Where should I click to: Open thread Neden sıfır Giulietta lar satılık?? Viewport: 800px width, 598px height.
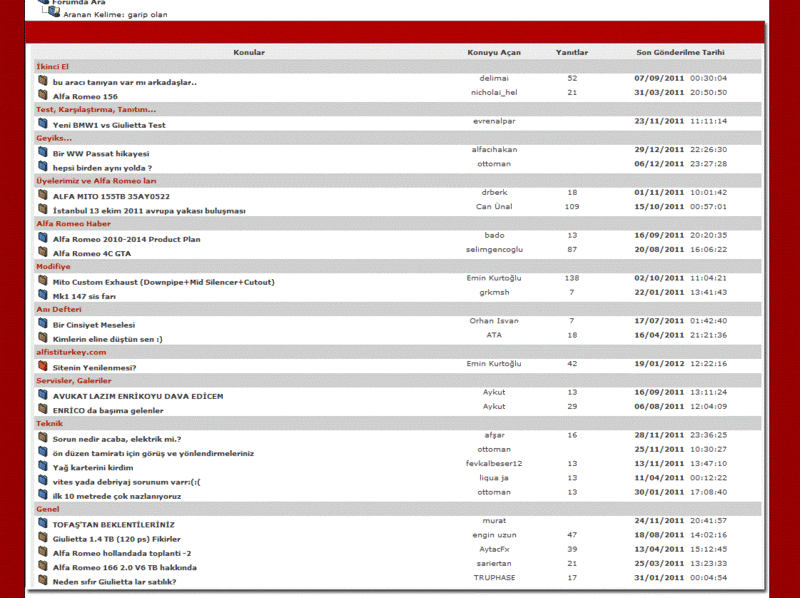pyautogui.click(x=114, y=581)
